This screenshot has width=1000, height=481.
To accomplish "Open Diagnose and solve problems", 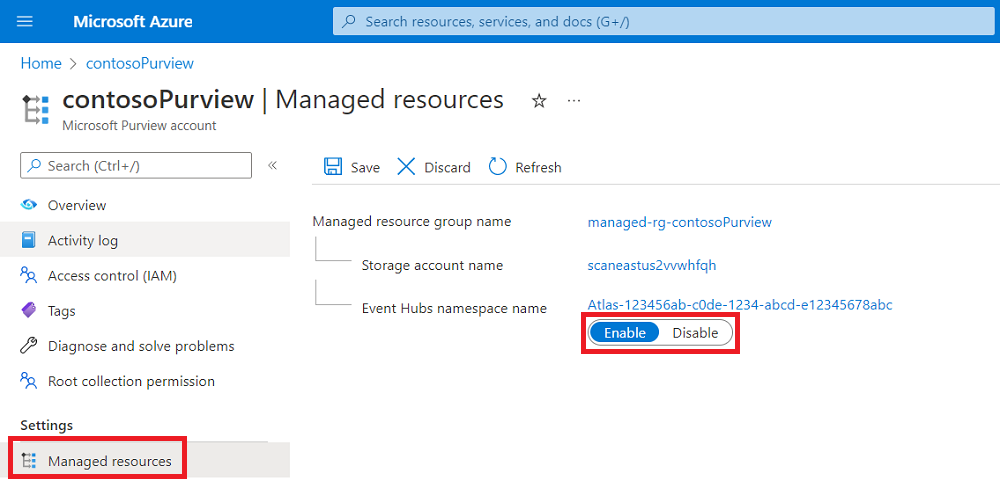I will tap(141, 346).
